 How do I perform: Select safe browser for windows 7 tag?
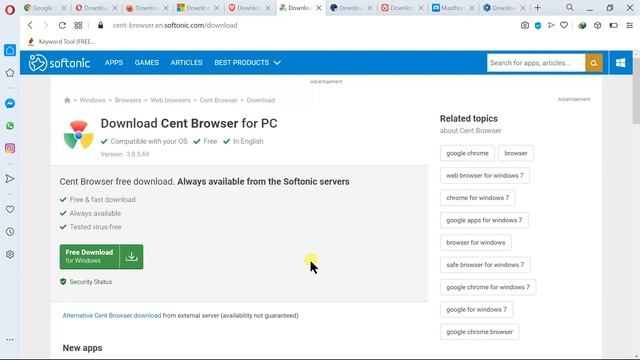(x=485, y=265)
